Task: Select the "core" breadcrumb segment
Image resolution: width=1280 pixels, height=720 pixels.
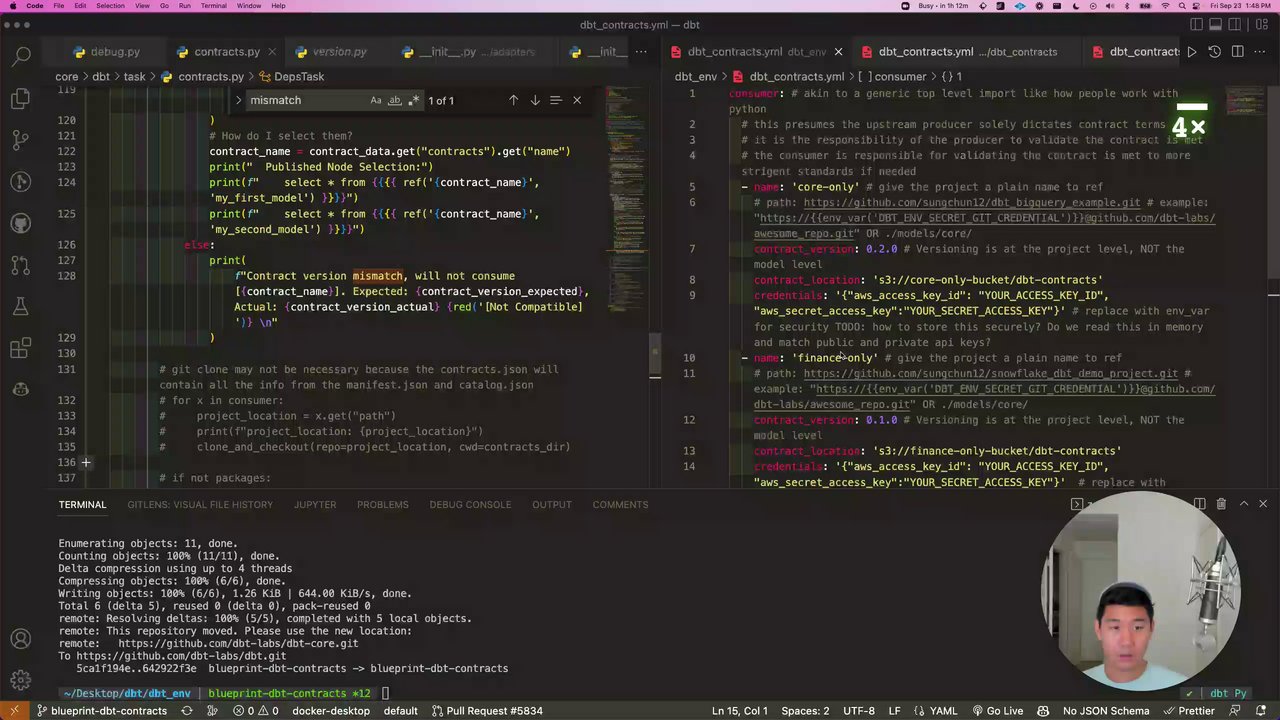Action: [x=67, y=77]
